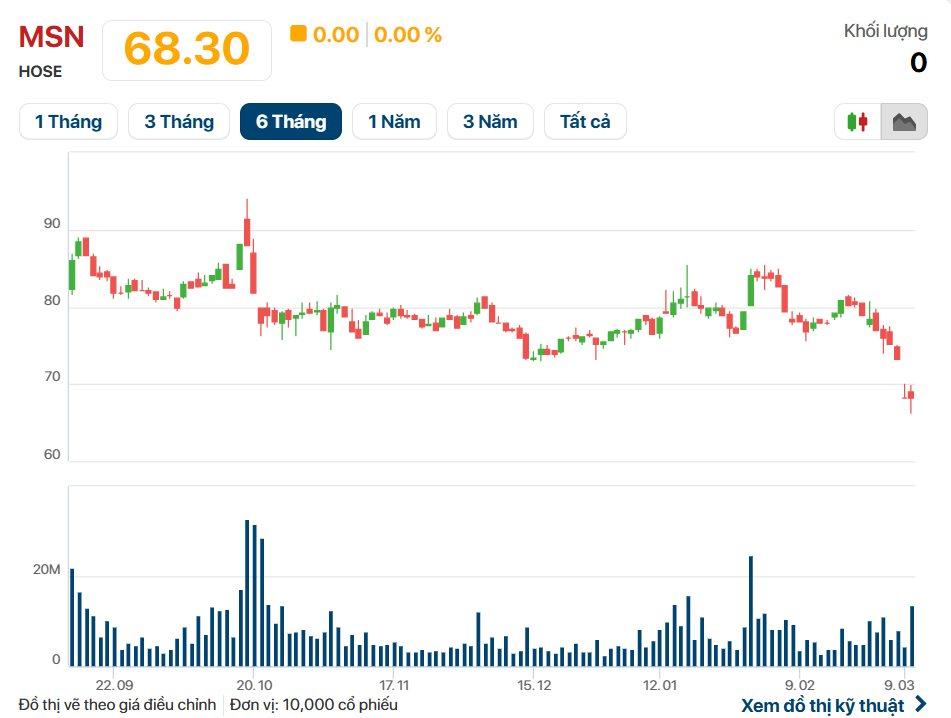This screenshot has height=718, width=951.
Task: Display the Tất cả full history
Action: [585, 122]
